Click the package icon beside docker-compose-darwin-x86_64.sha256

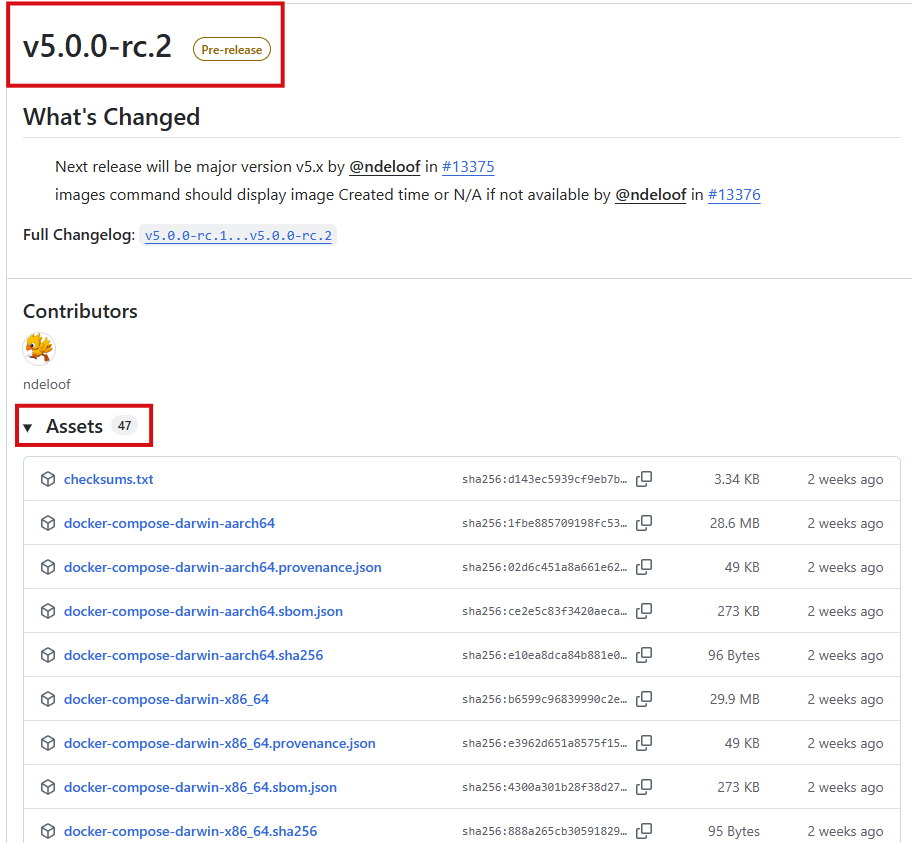[x=48, y=831]
